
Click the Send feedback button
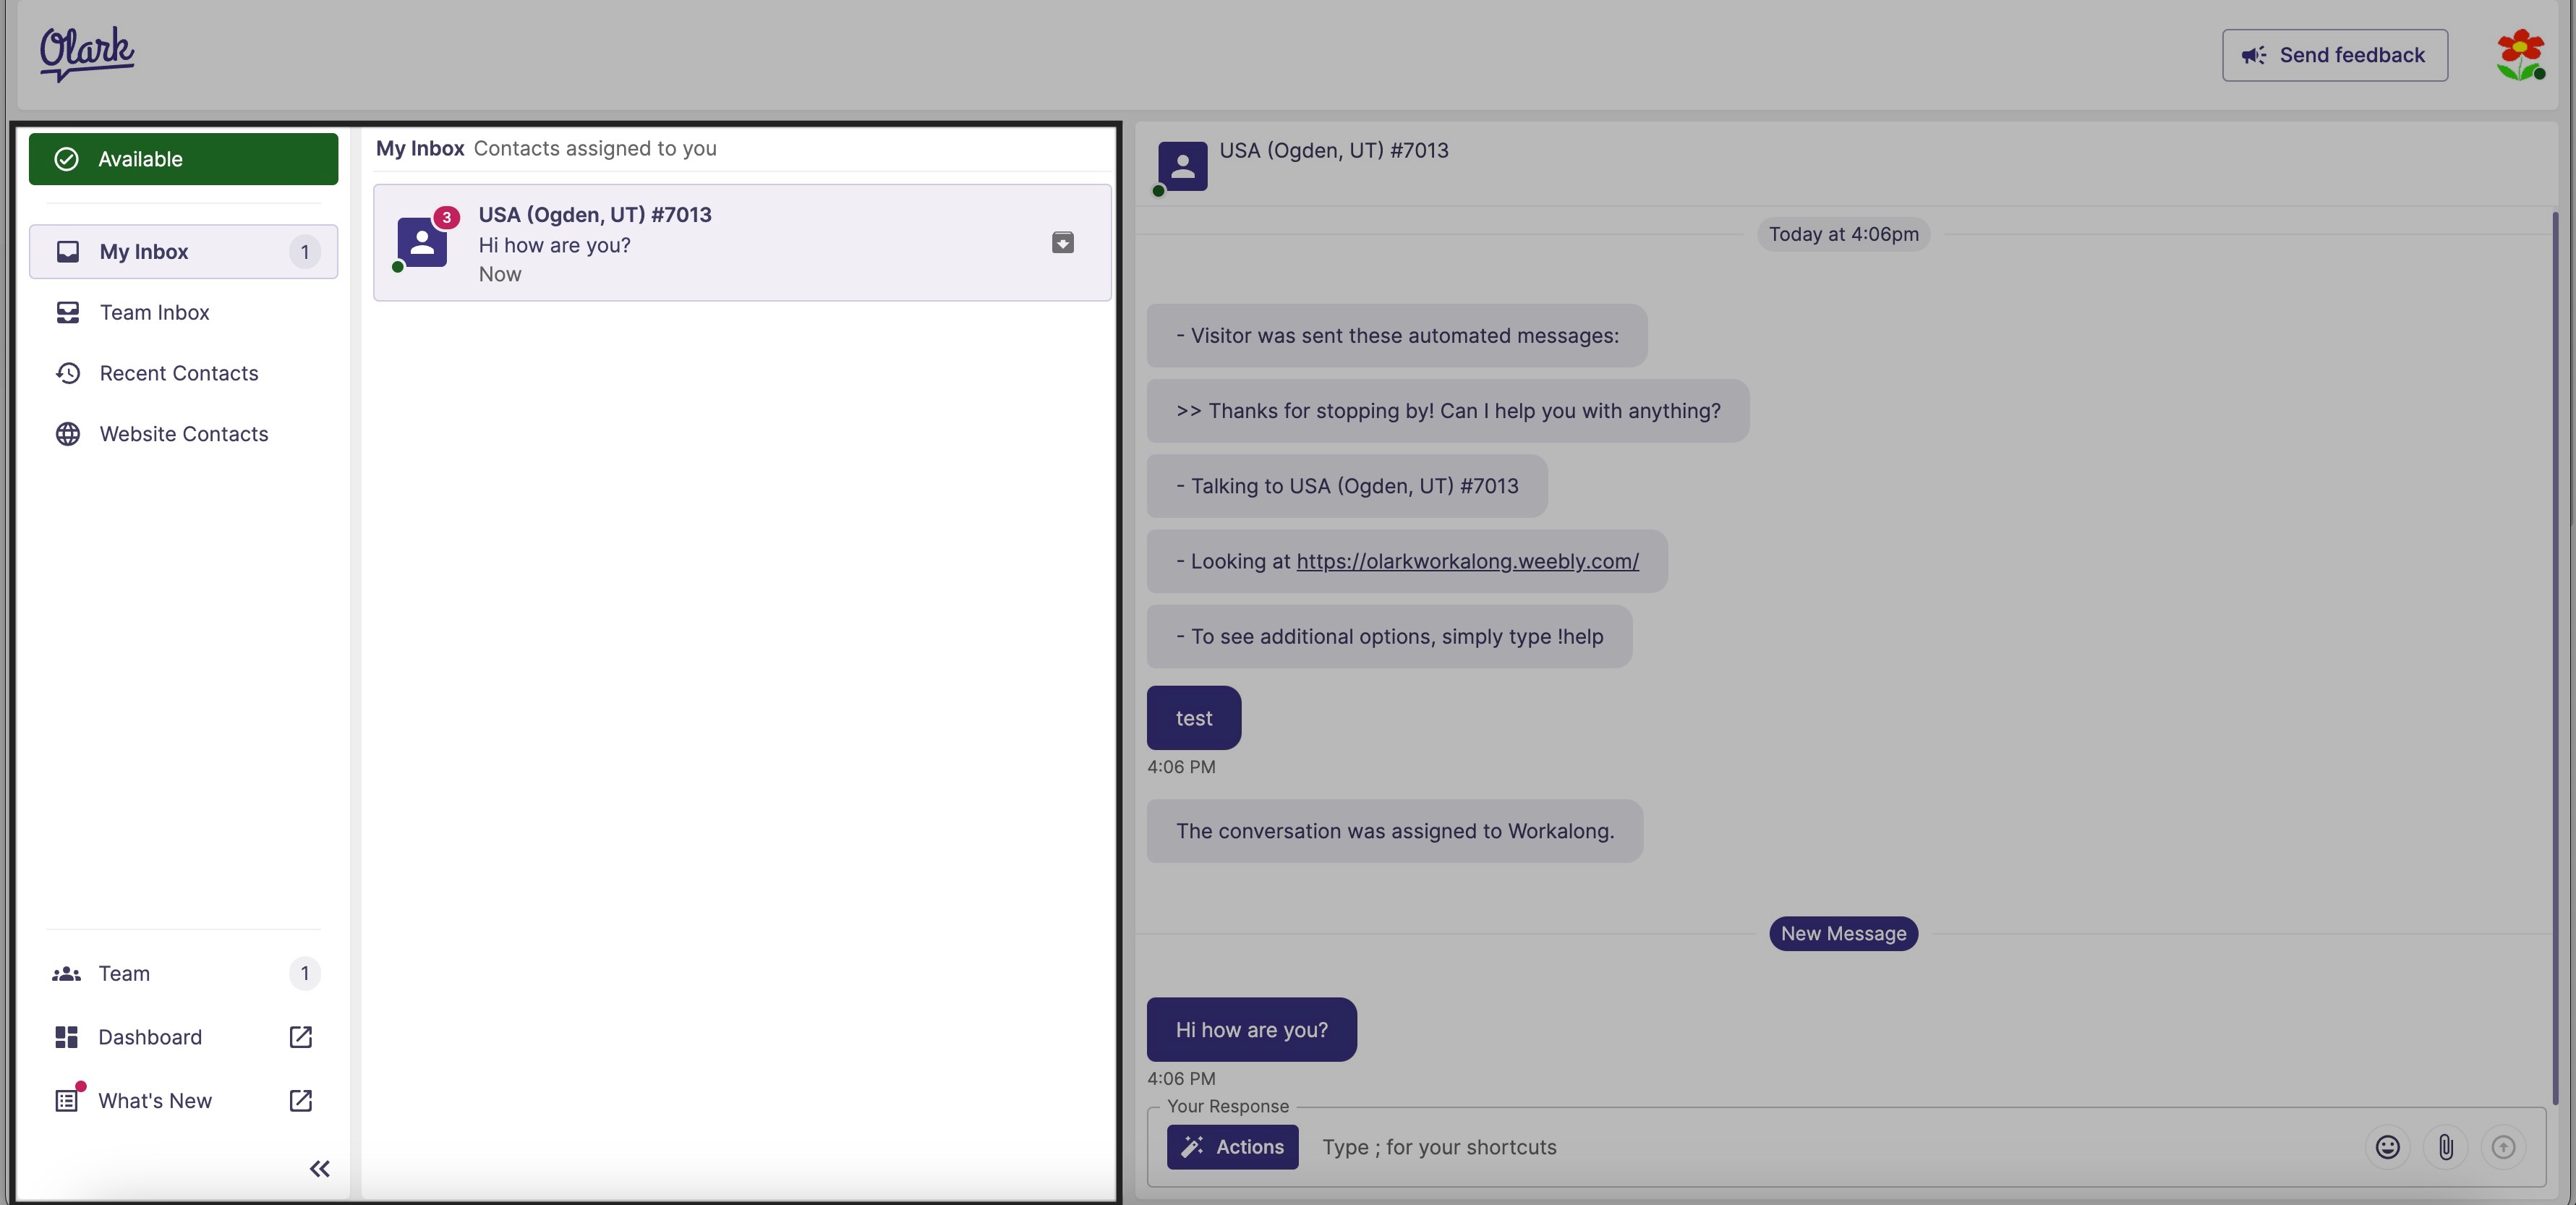pos(2334,55)
